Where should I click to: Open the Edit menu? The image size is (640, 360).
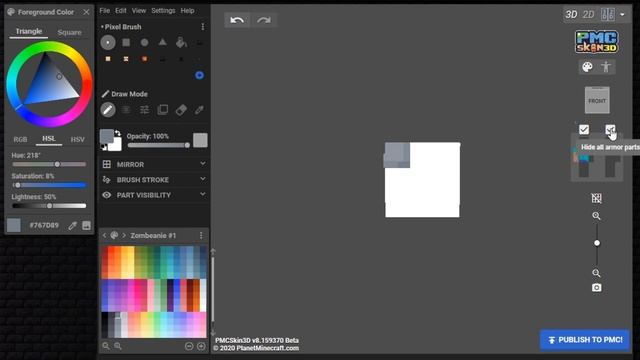tap(120, 11)
